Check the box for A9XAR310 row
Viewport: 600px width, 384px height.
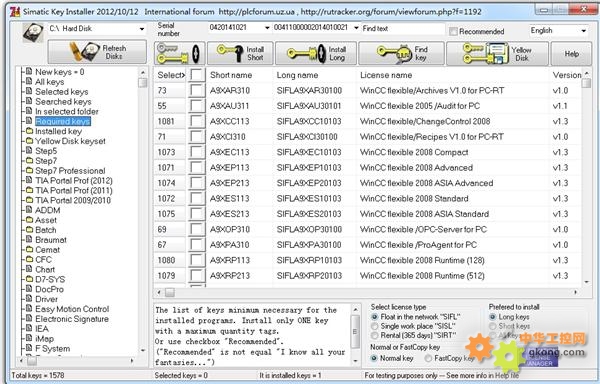[x=197, y=90]
